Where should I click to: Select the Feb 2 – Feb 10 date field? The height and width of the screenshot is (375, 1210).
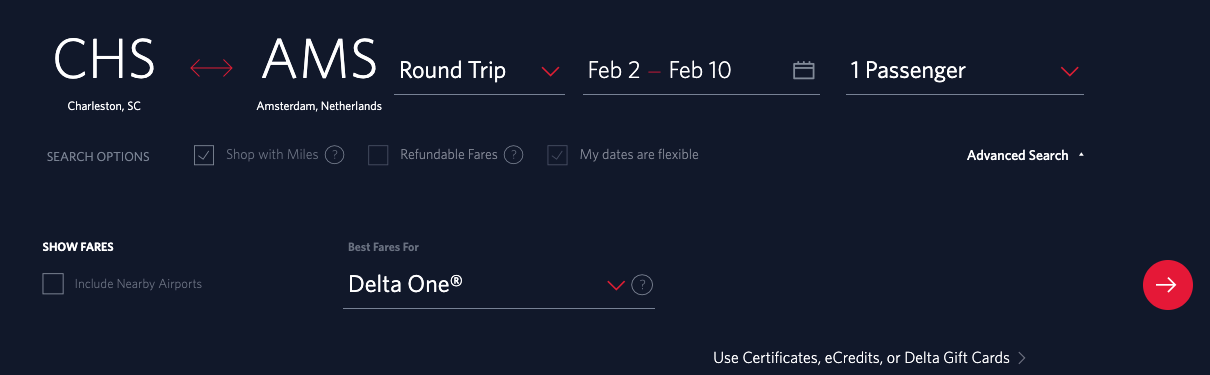pyautogui.click(x=701, y=71)
